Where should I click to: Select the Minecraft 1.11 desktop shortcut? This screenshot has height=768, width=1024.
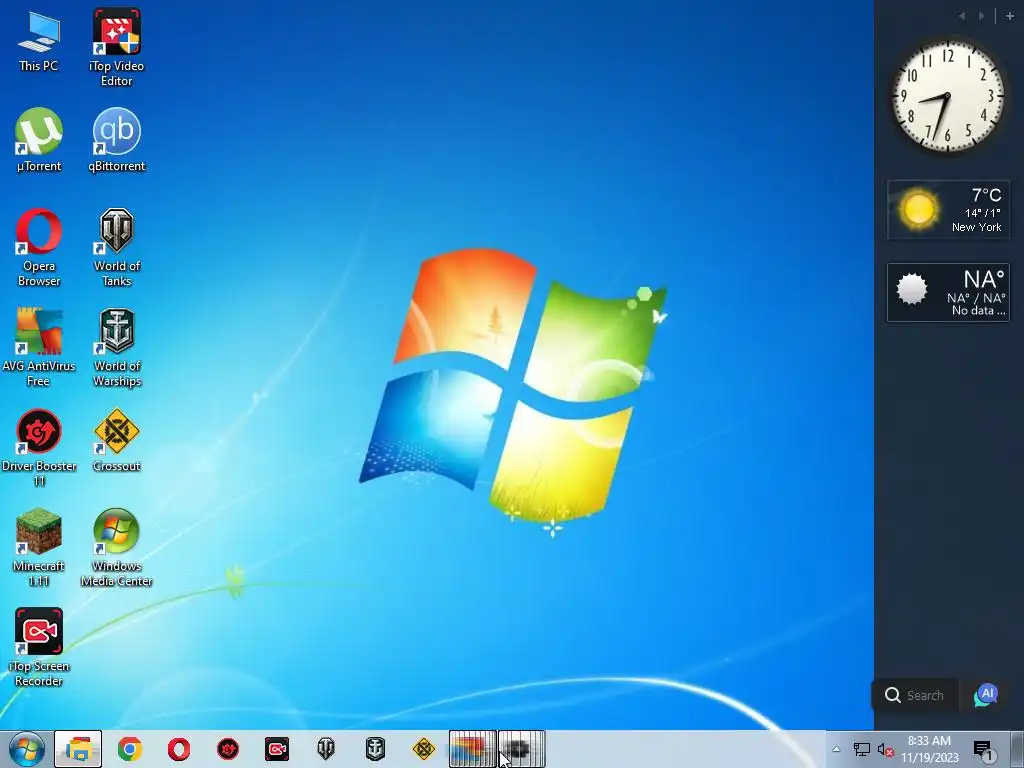point(39,548)
